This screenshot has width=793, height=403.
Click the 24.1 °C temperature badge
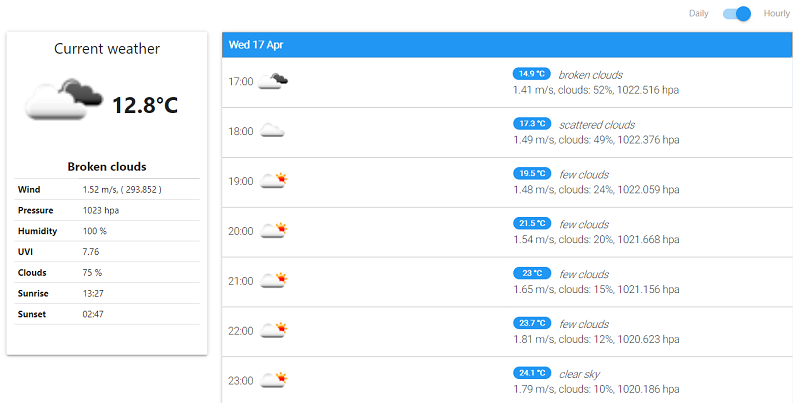[x=532, y=373]
